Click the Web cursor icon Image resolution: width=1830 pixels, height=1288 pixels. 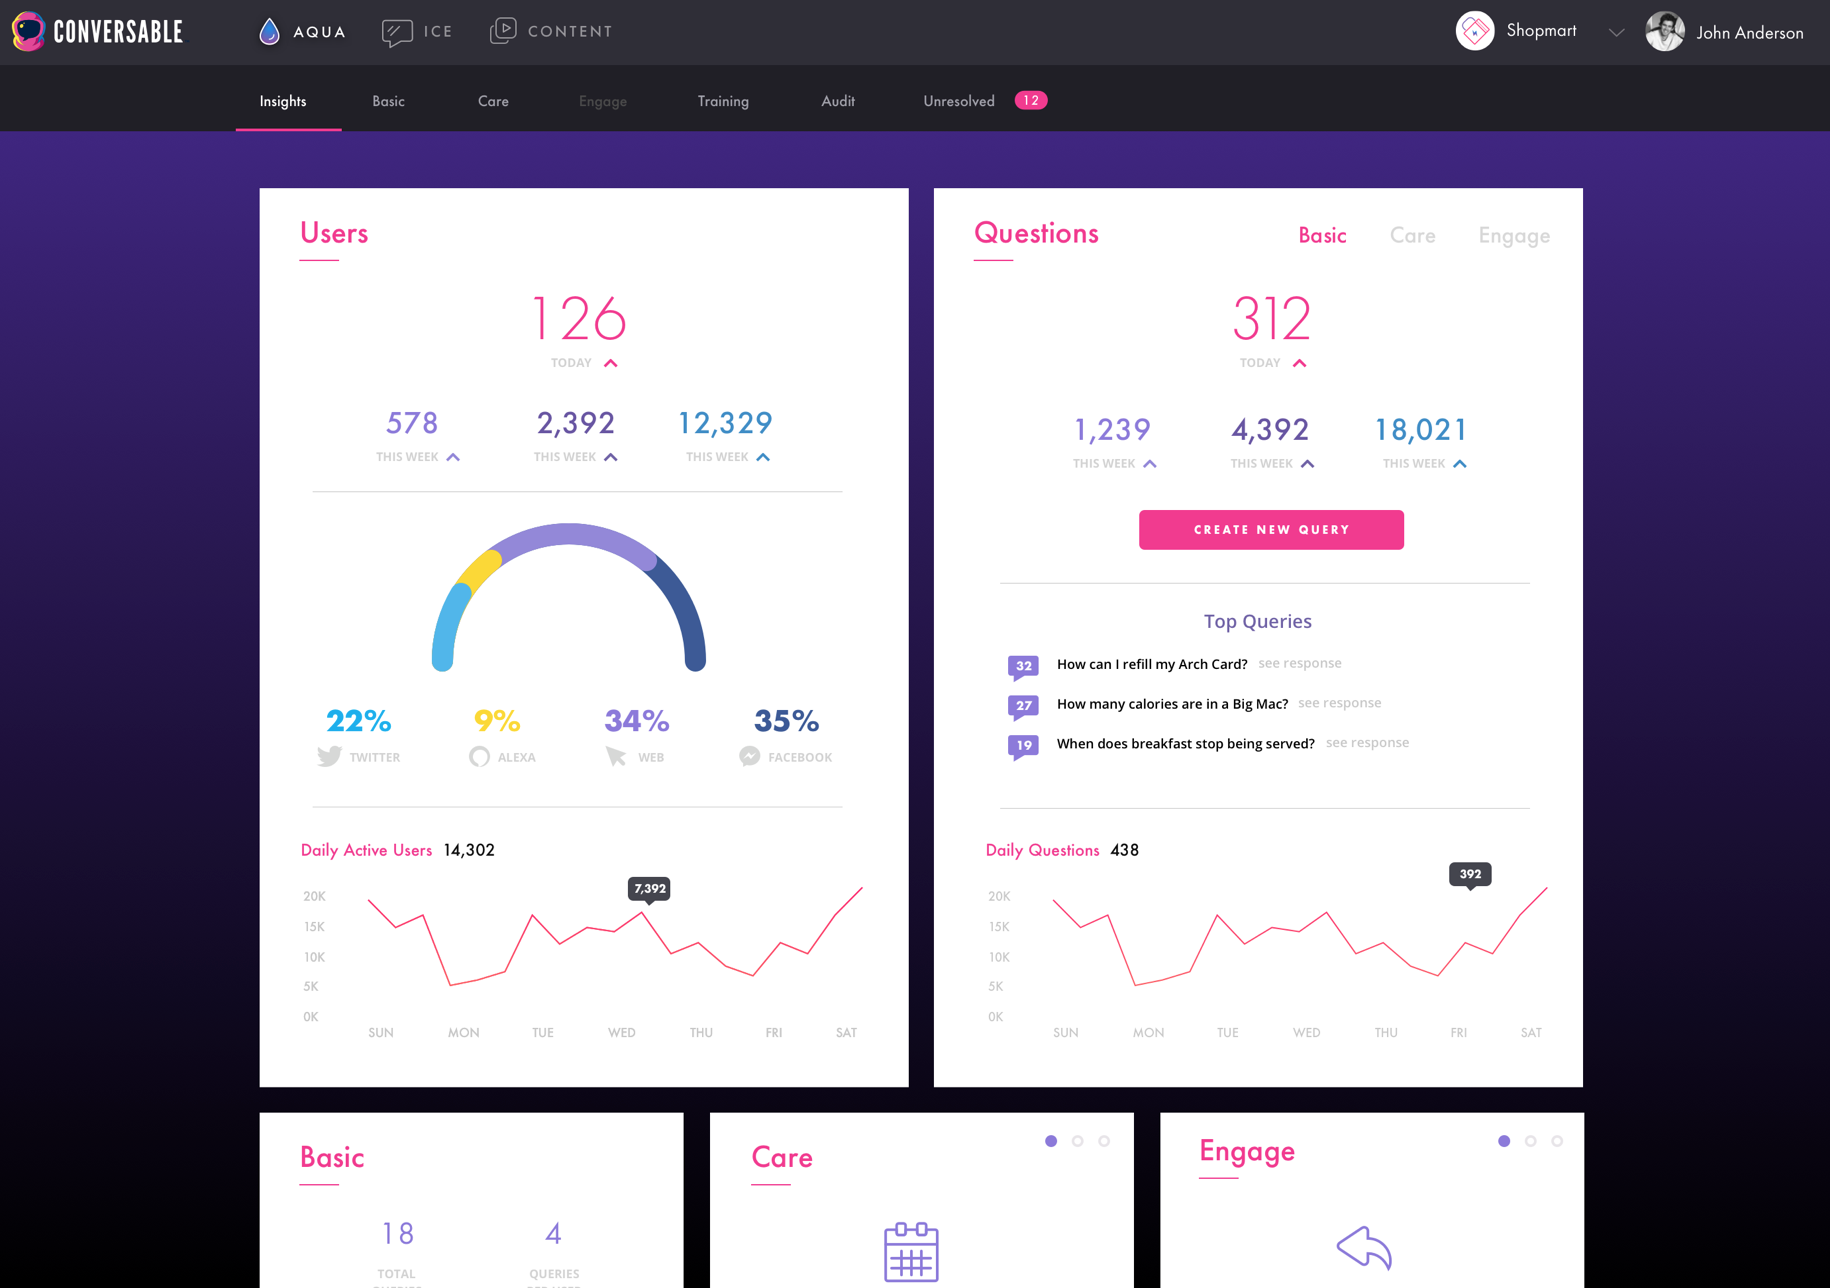pyautogui.click(x=616, y=757)
